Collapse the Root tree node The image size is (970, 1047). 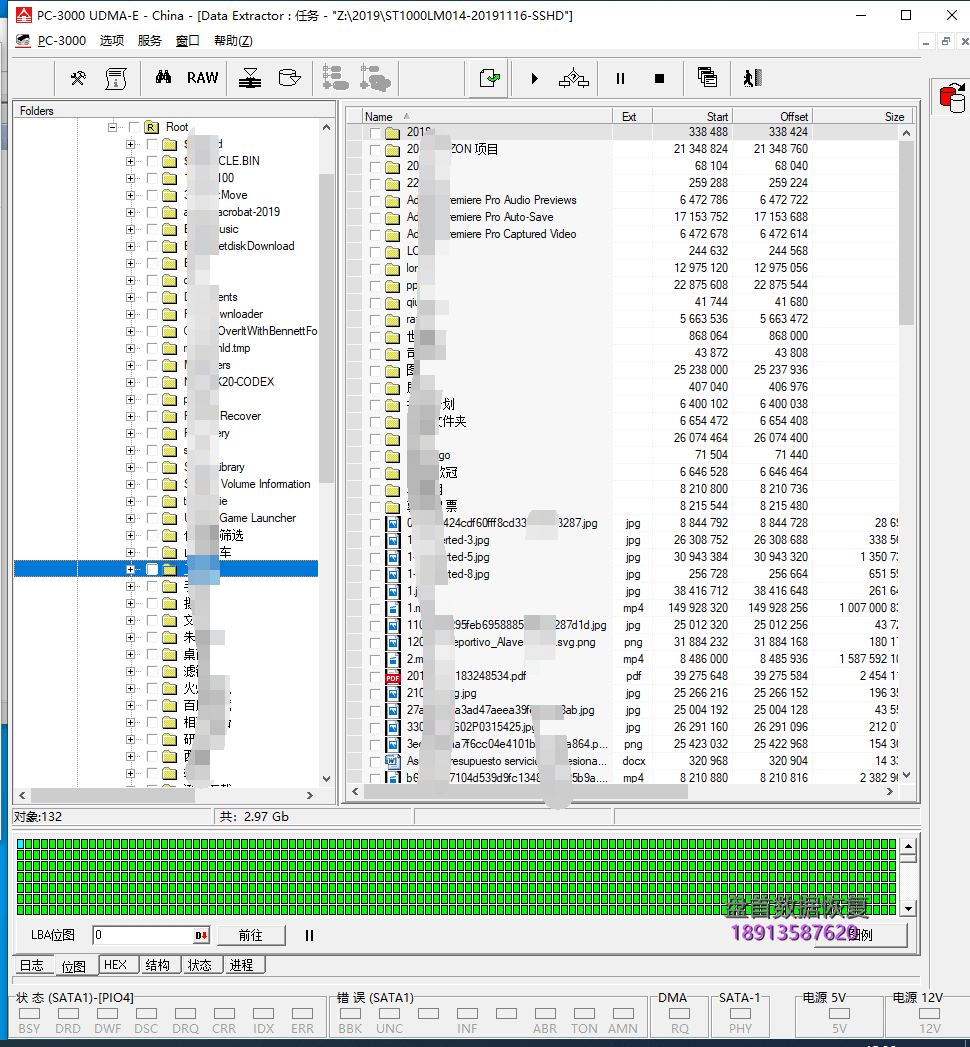[112, 127]
